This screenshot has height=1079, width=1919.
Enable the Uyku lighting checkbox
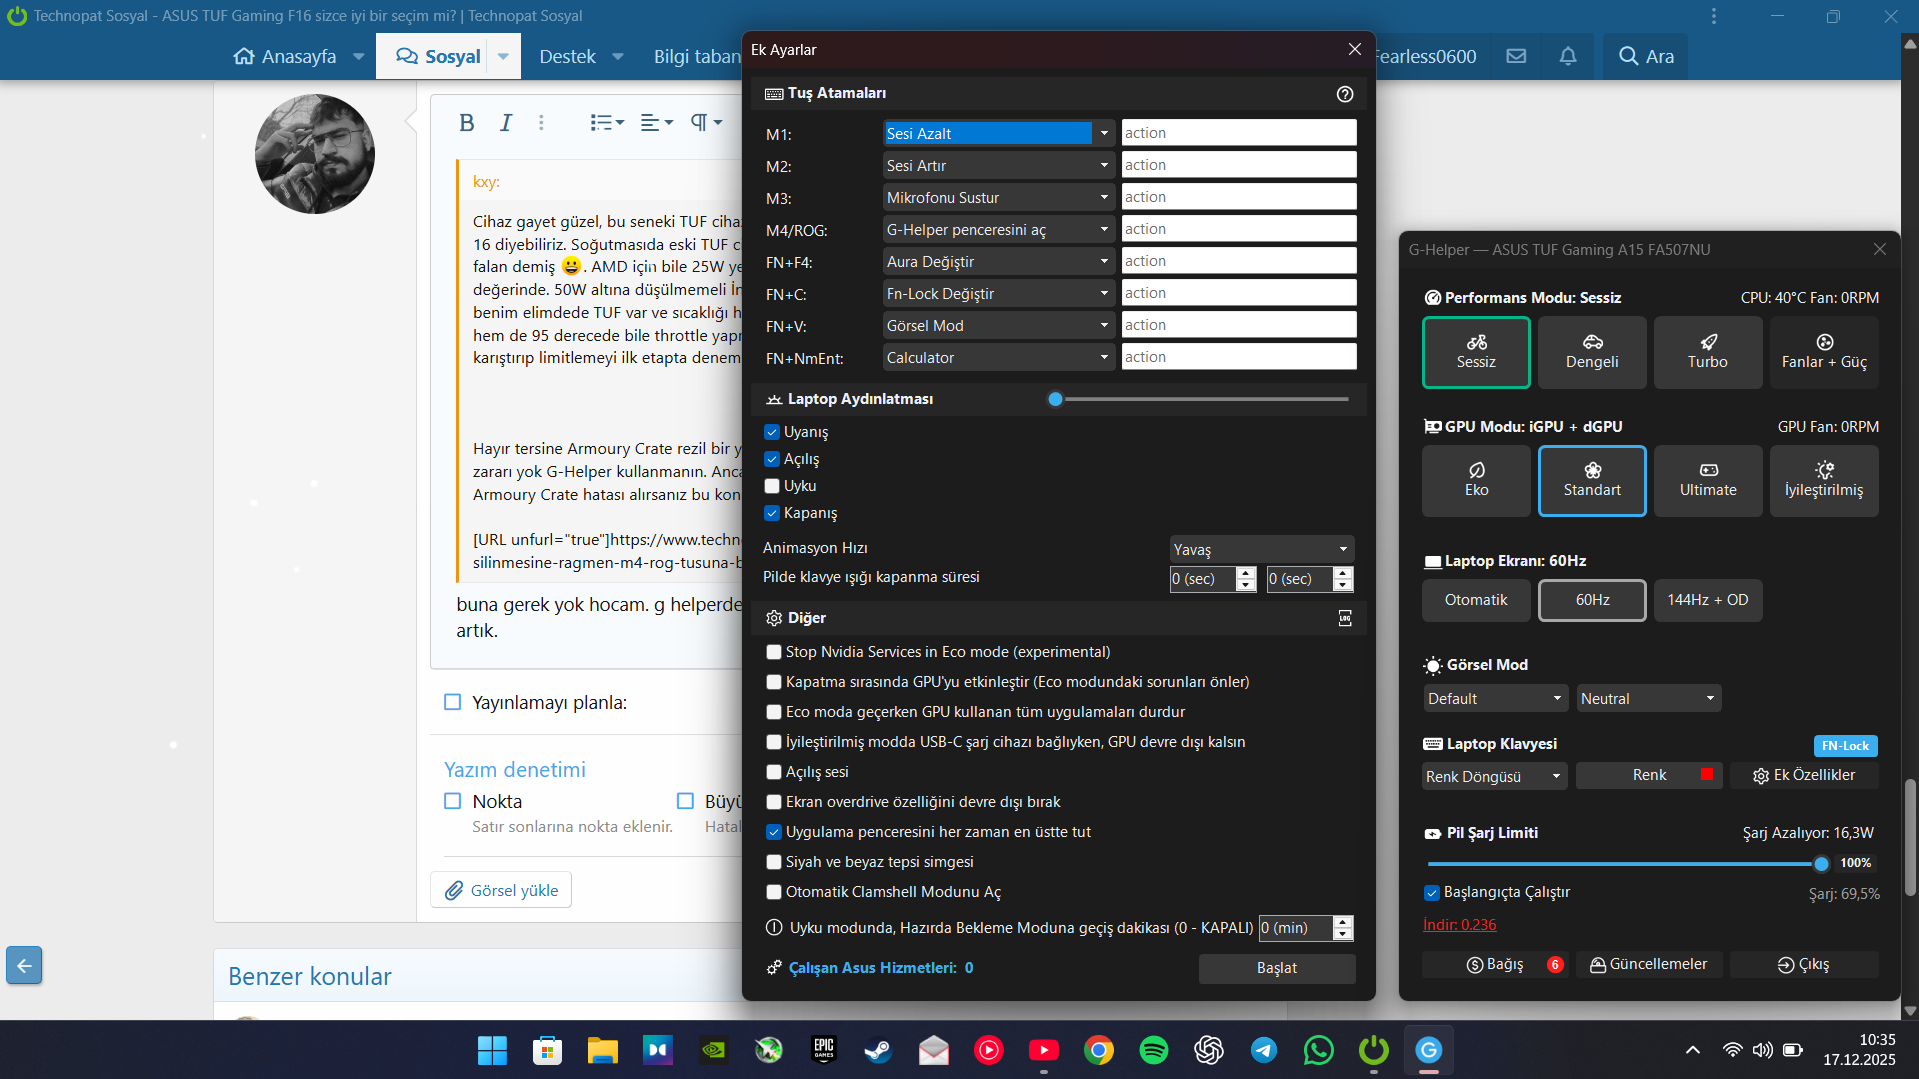[x=772, y=486]
